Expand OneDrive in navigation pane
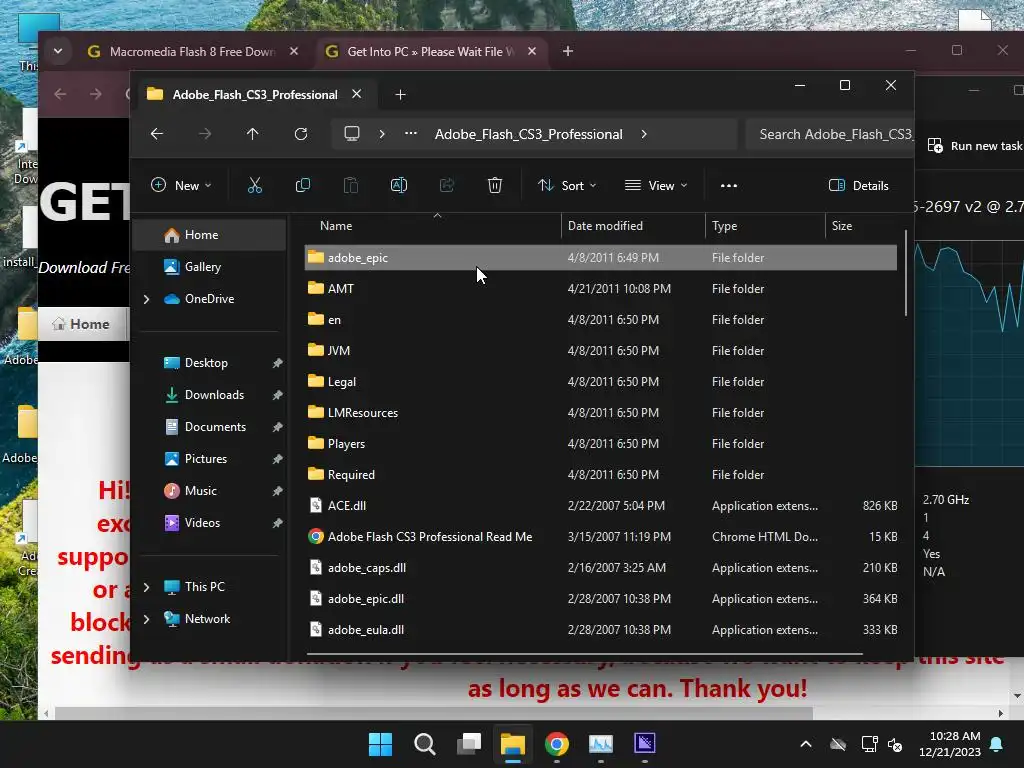The image size is (1024, 768). [x=146, y=299]
